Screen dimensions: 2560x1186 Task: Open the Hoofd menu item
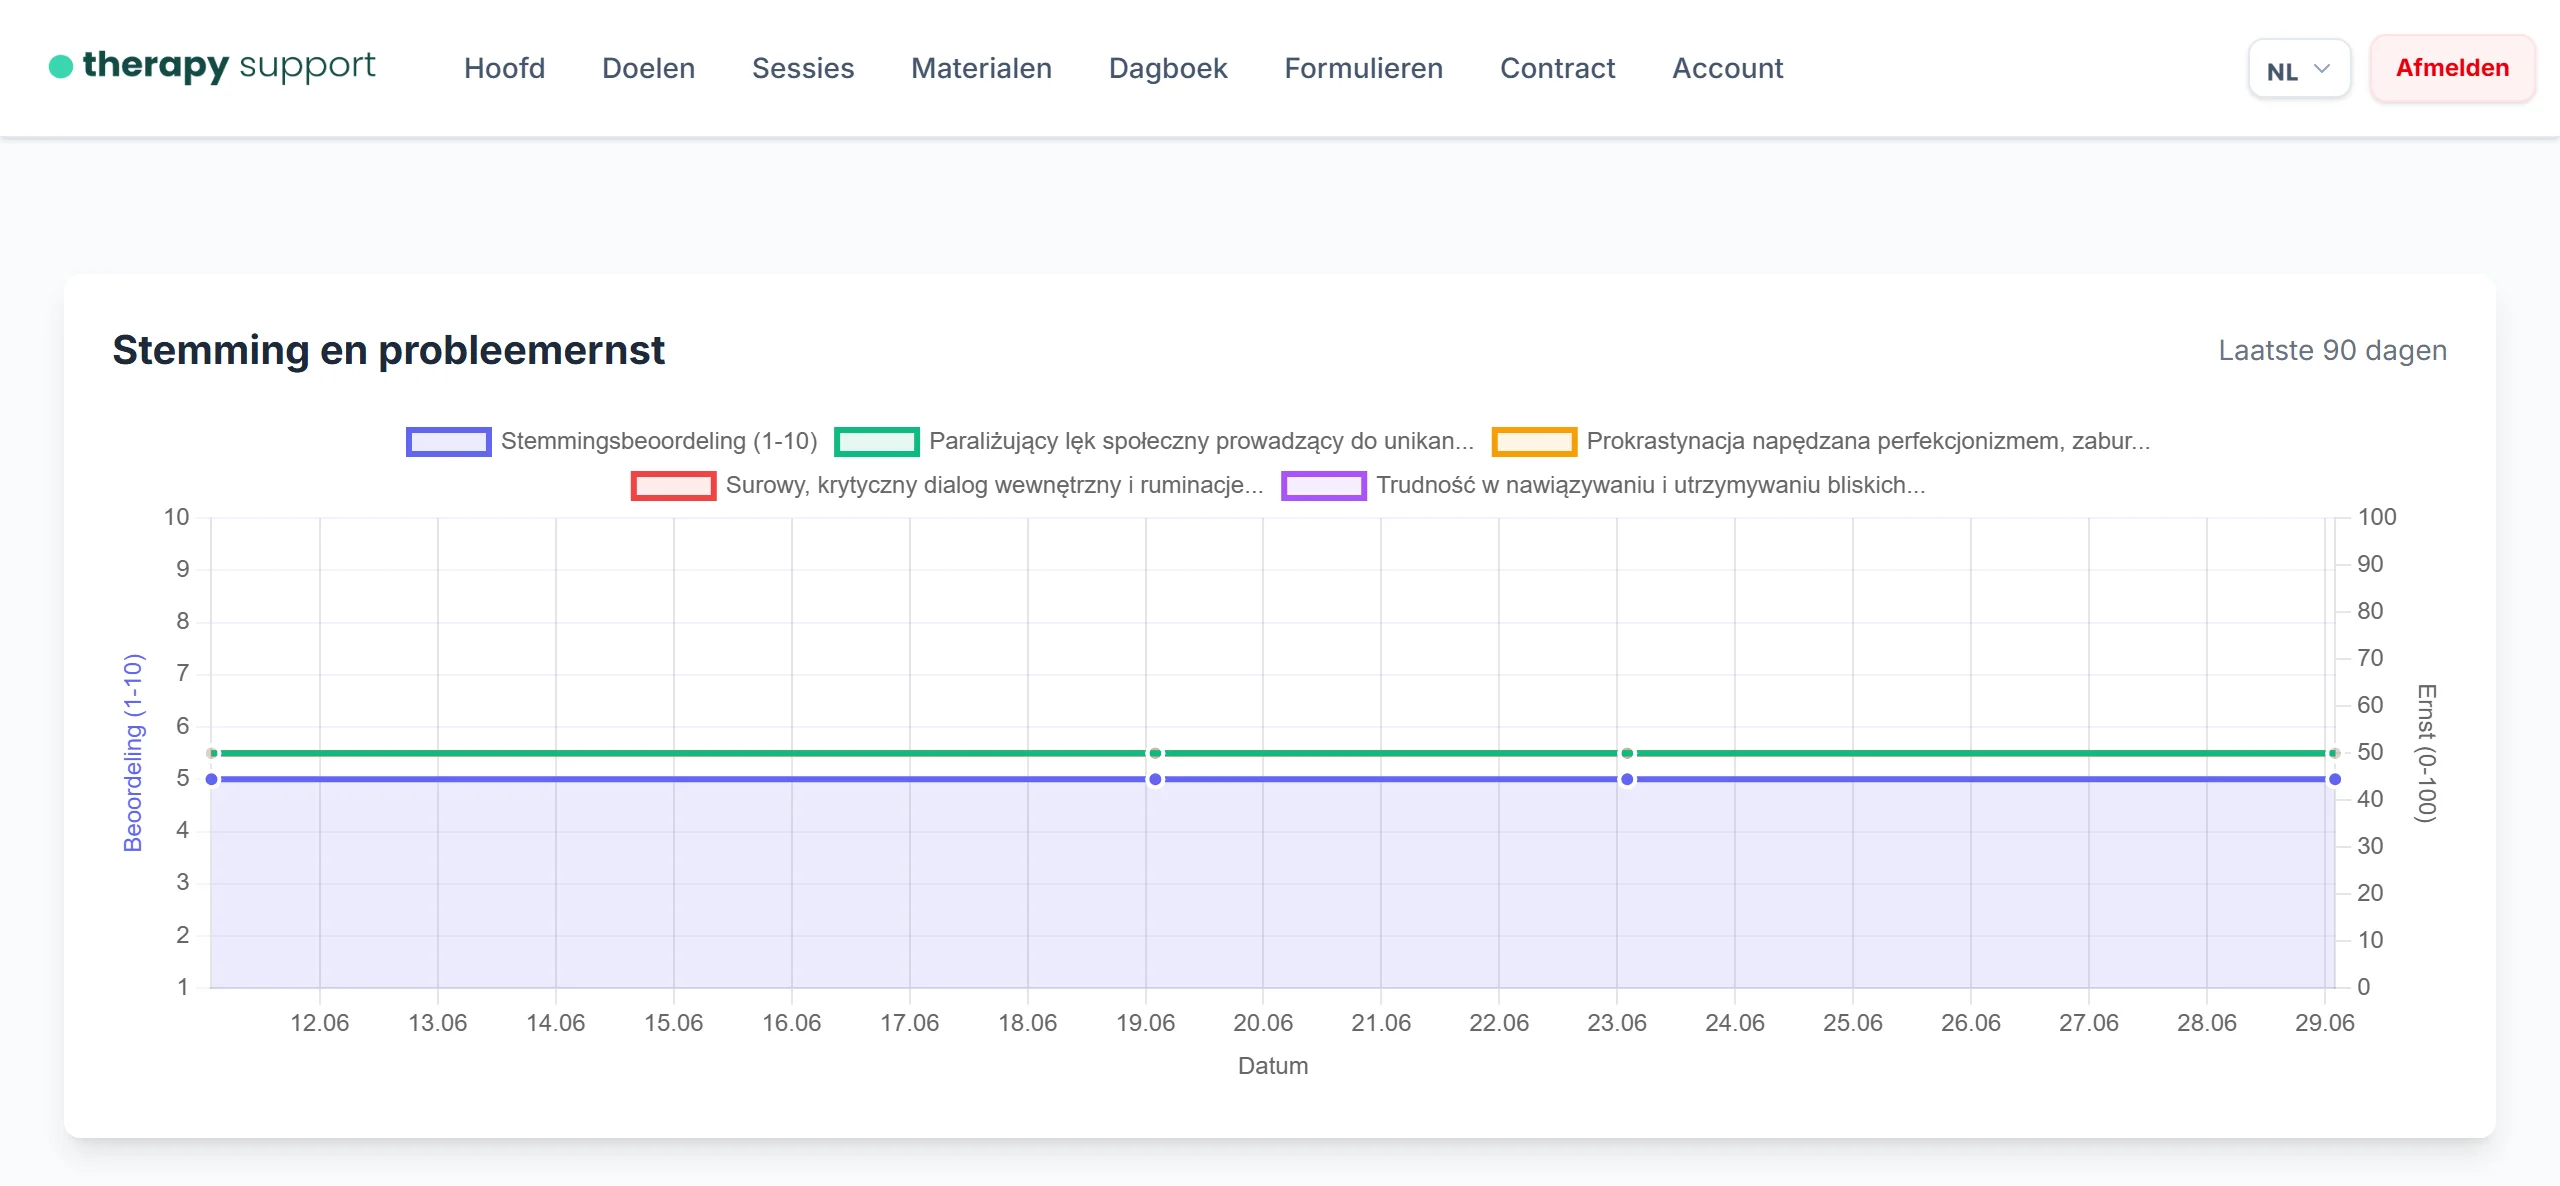[504, 68]
